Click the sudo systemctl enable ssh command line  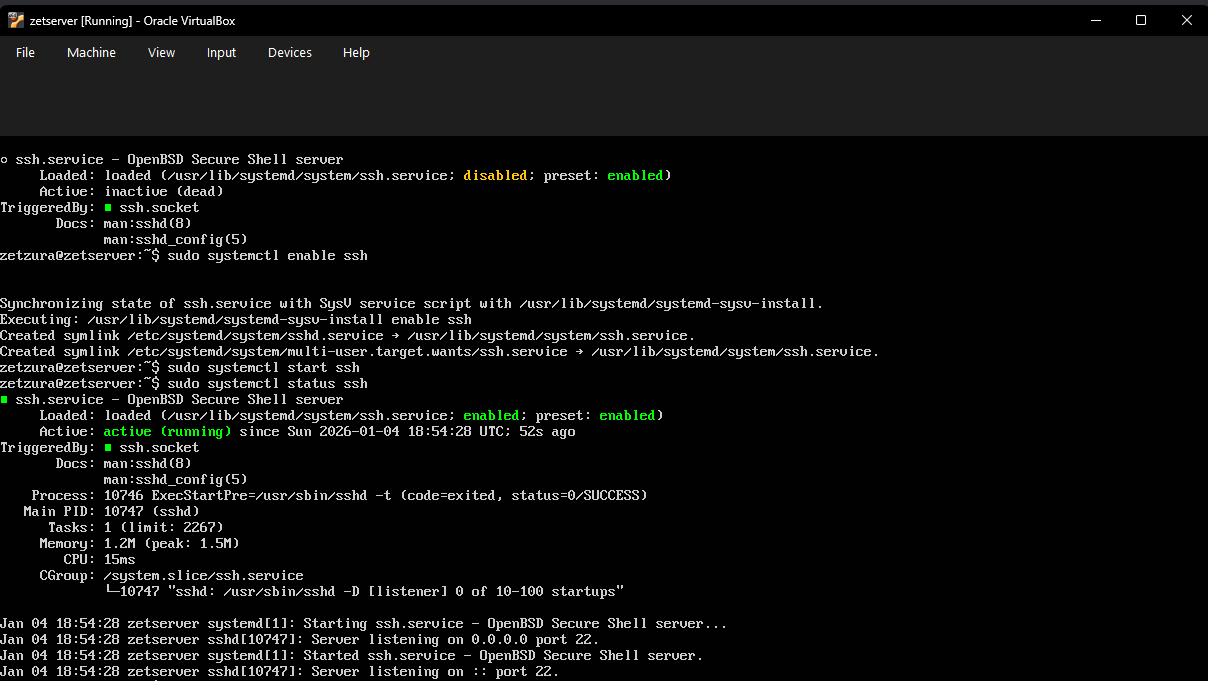286,255
